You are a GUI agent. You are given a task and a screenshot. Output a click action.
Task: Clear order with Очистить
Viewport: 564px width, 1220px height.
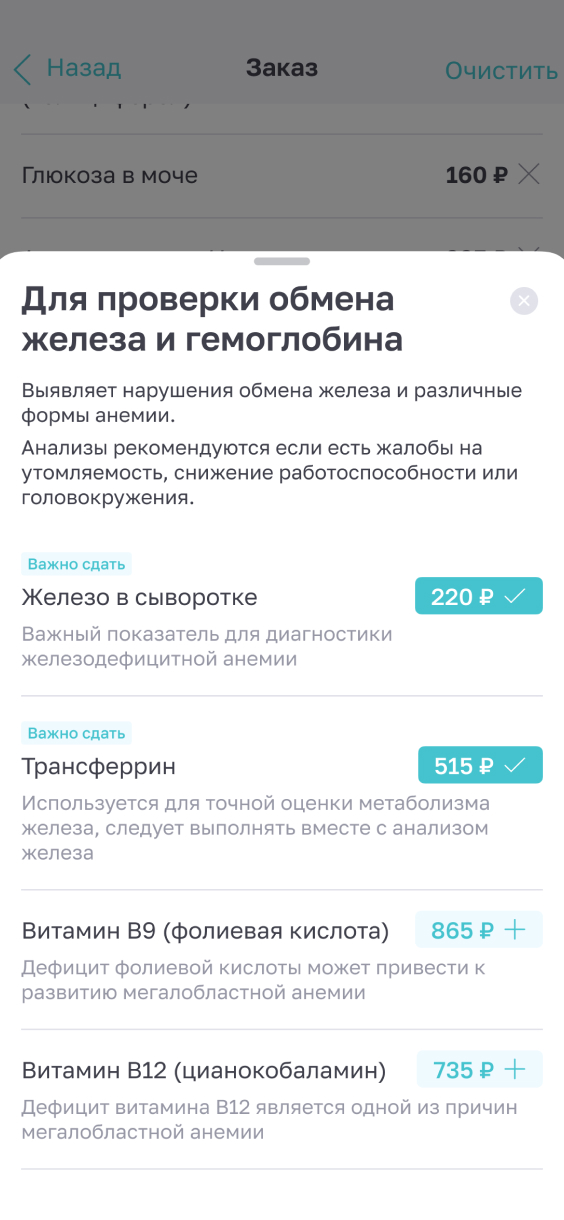click(501, 70)
